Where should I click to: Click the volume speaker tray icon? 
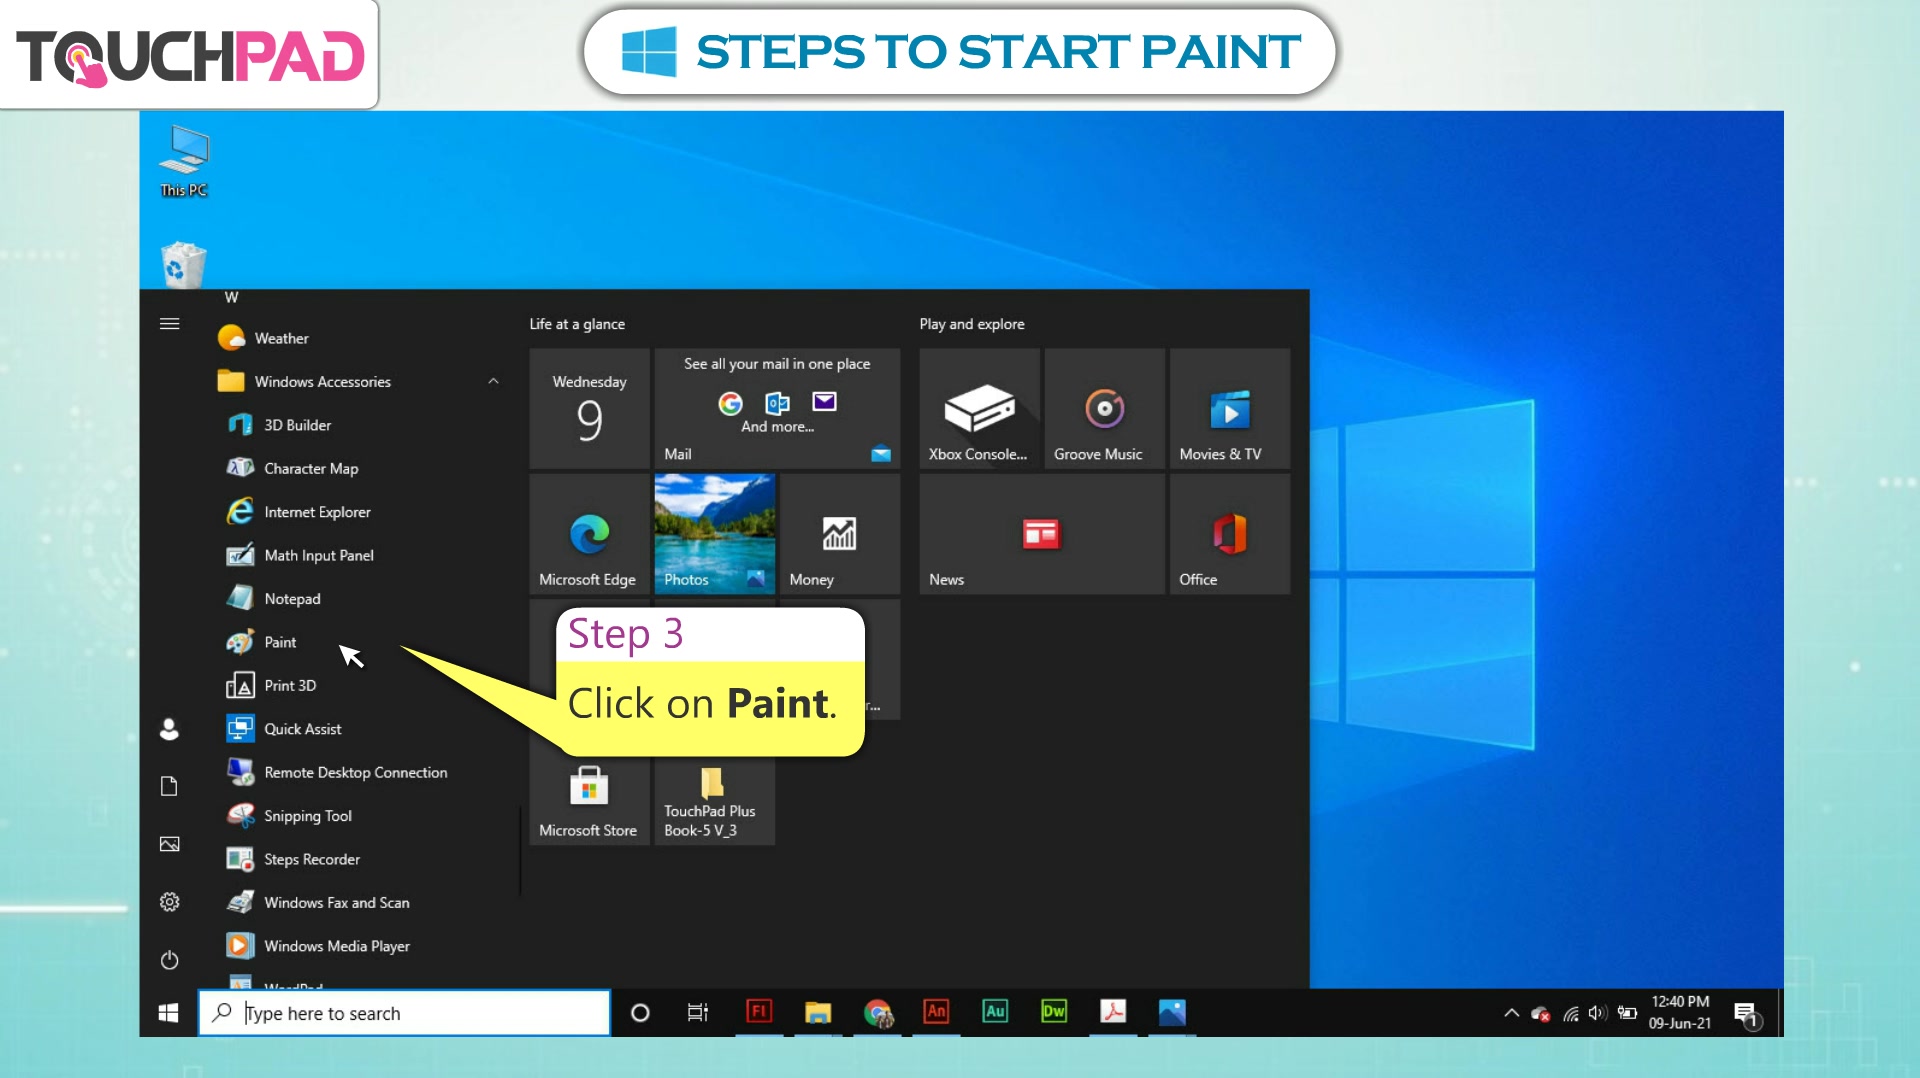[x=1597, y=1013]
